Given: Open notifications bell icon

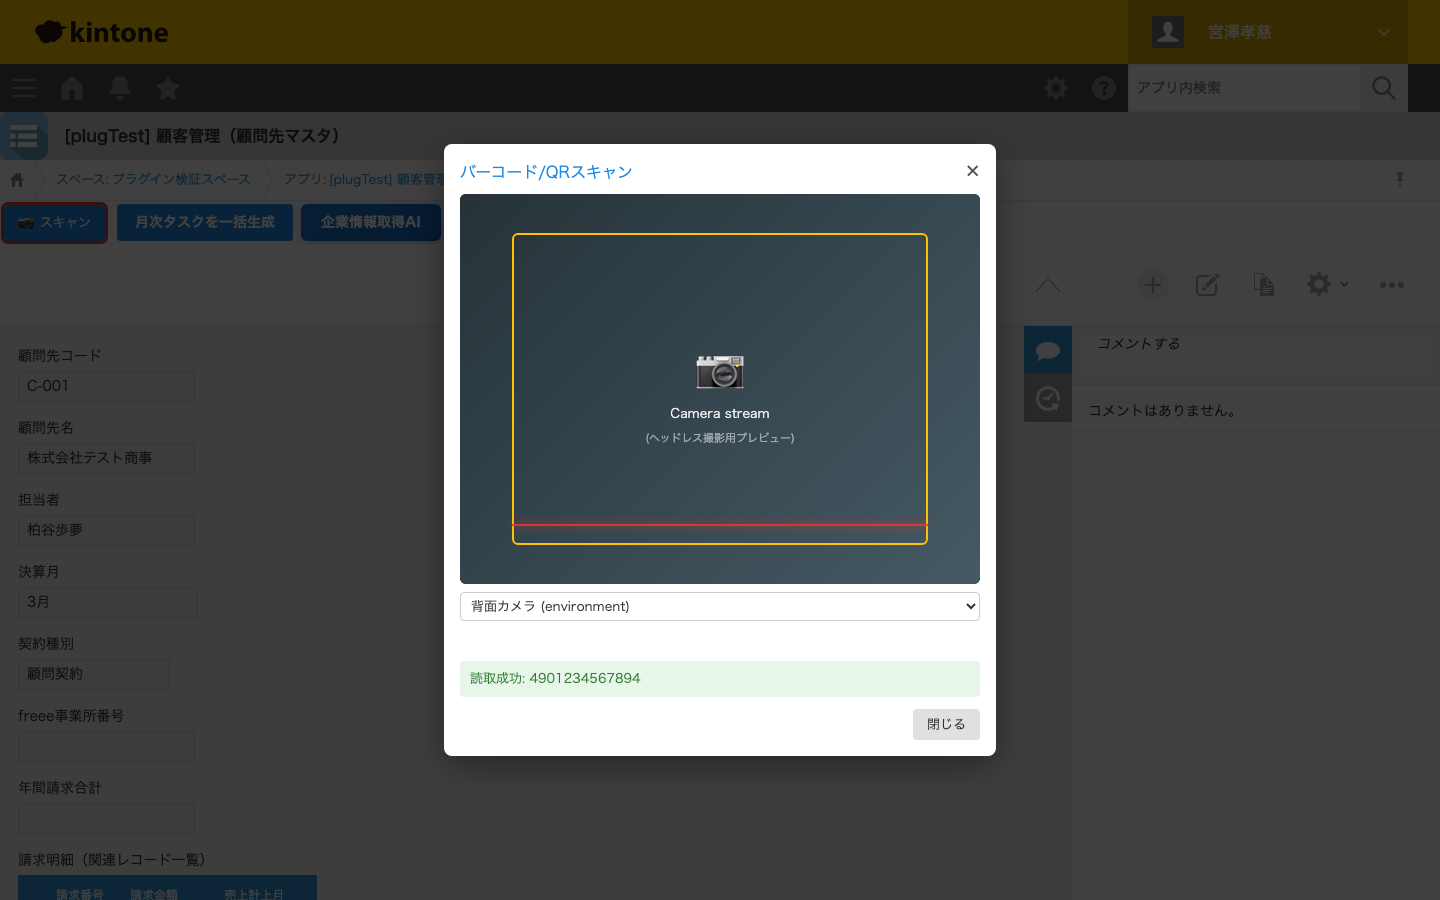Looking at the screenshot, I should click(120, 88).
